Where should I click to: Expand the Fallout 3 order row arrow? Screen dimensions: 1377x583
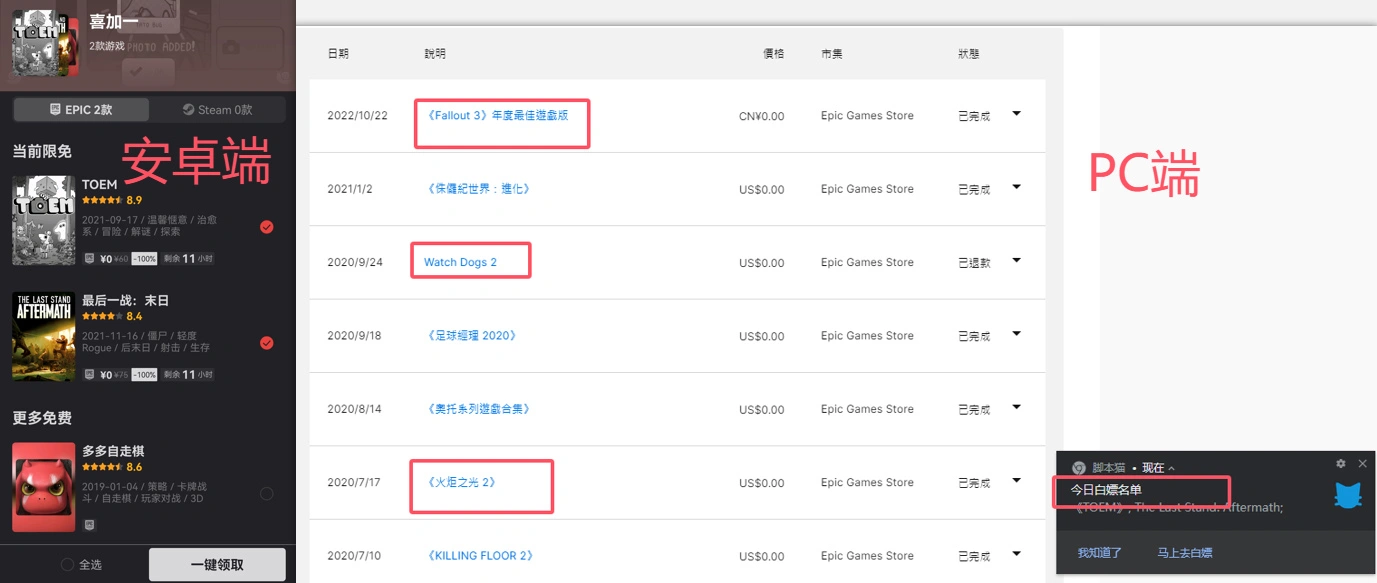(1017, 114)
